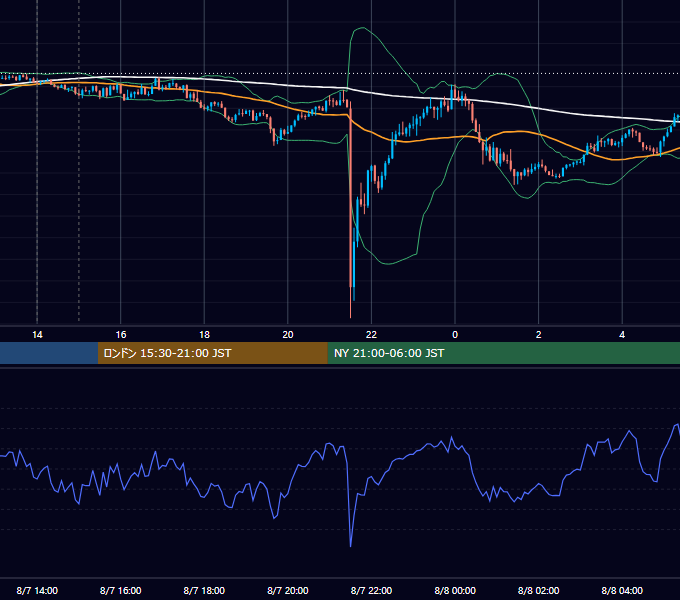Click the oscillator's sharp lowest dip point
This screenshot has height=600, width=680.
(x=350, y=545)
